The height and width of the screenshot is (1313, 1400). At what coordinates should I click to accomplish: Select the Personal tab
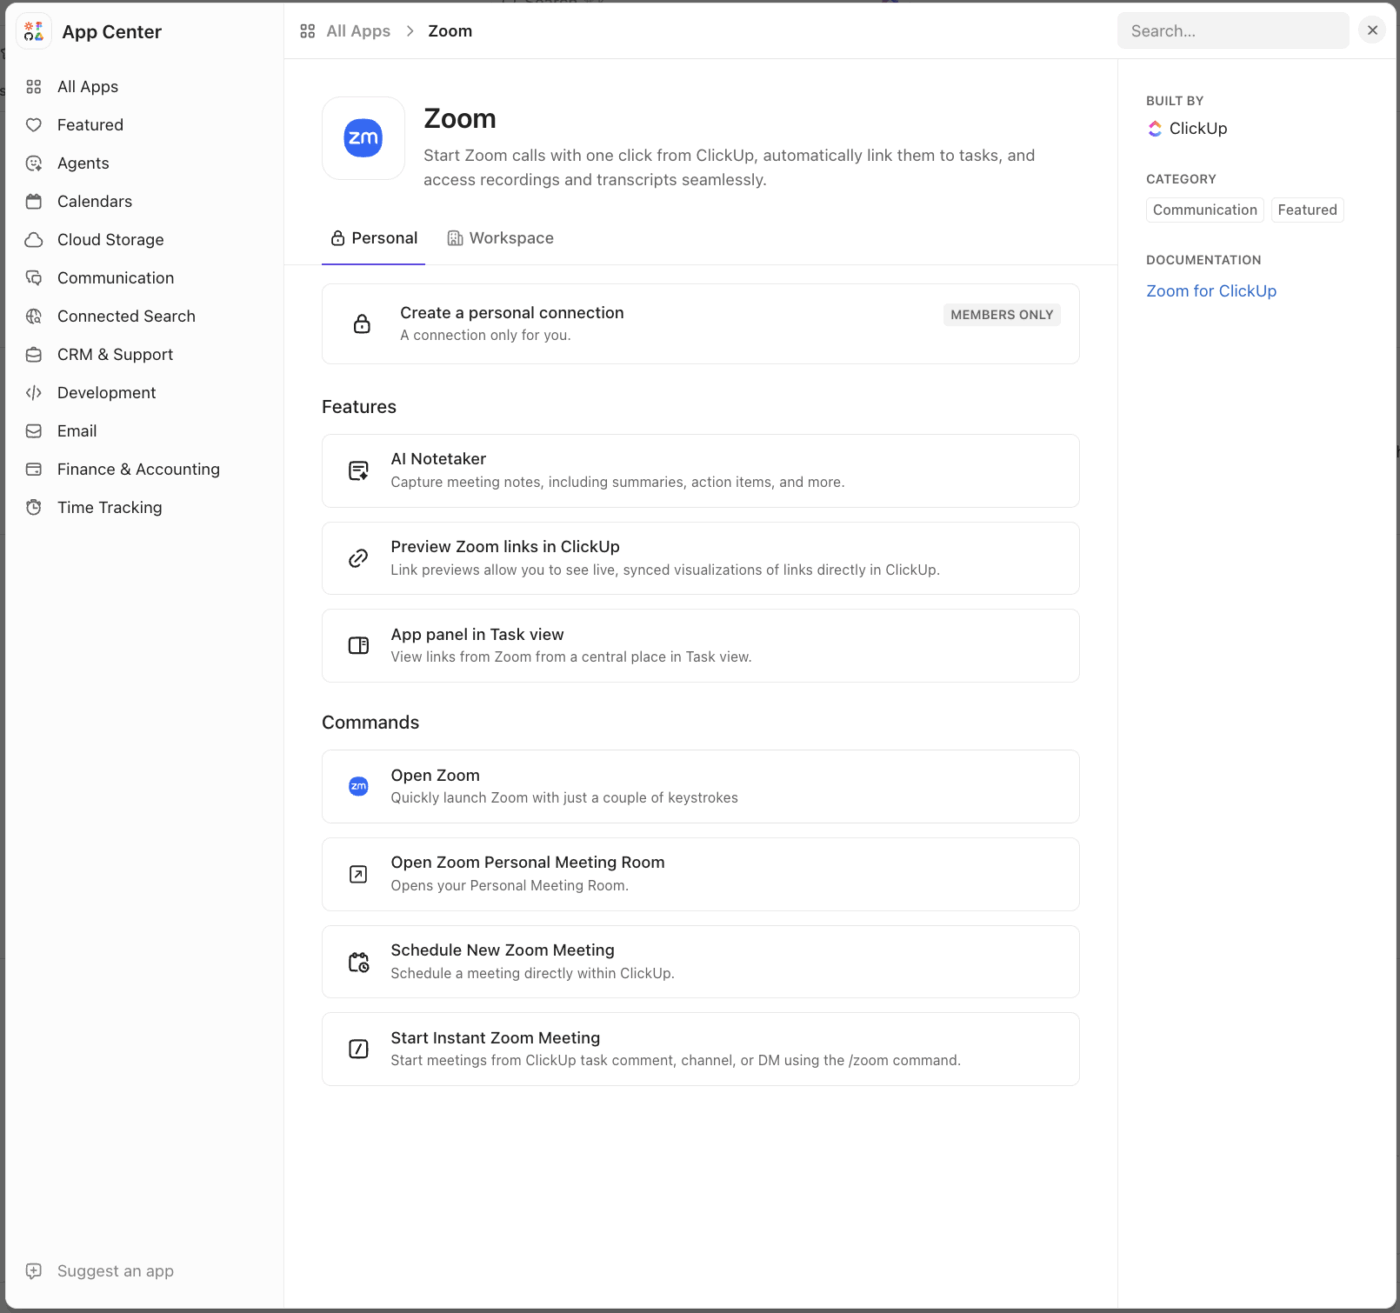pos(373,238)
